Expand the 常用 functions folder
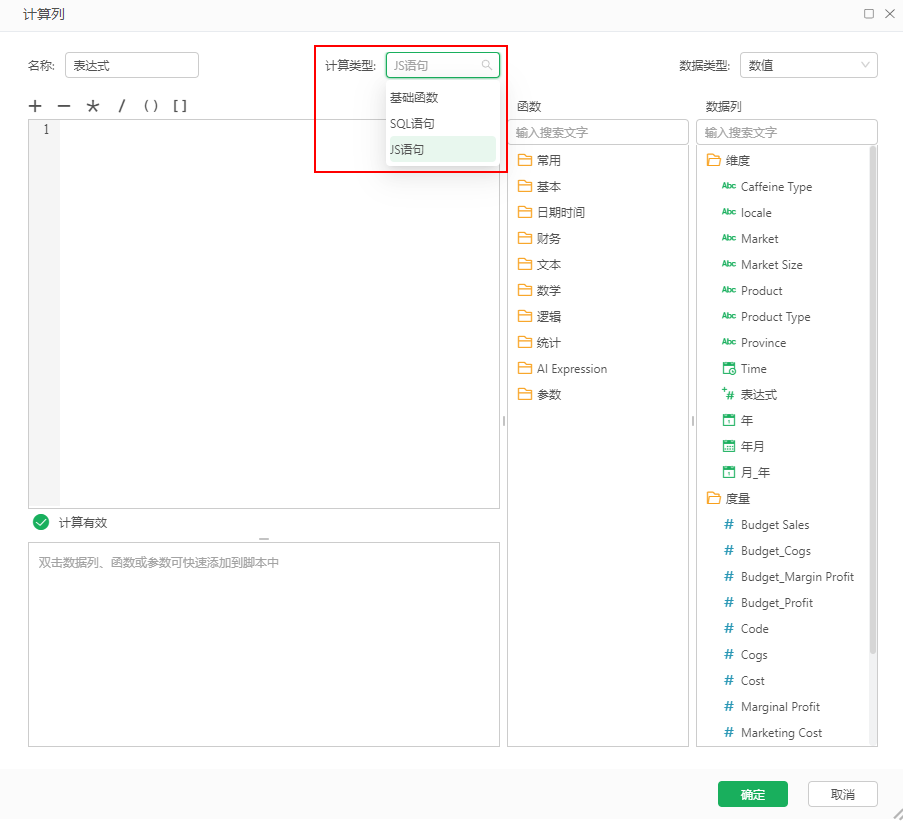Image resolution: width=903 pixels, height=822 pixels. [548, 160]
